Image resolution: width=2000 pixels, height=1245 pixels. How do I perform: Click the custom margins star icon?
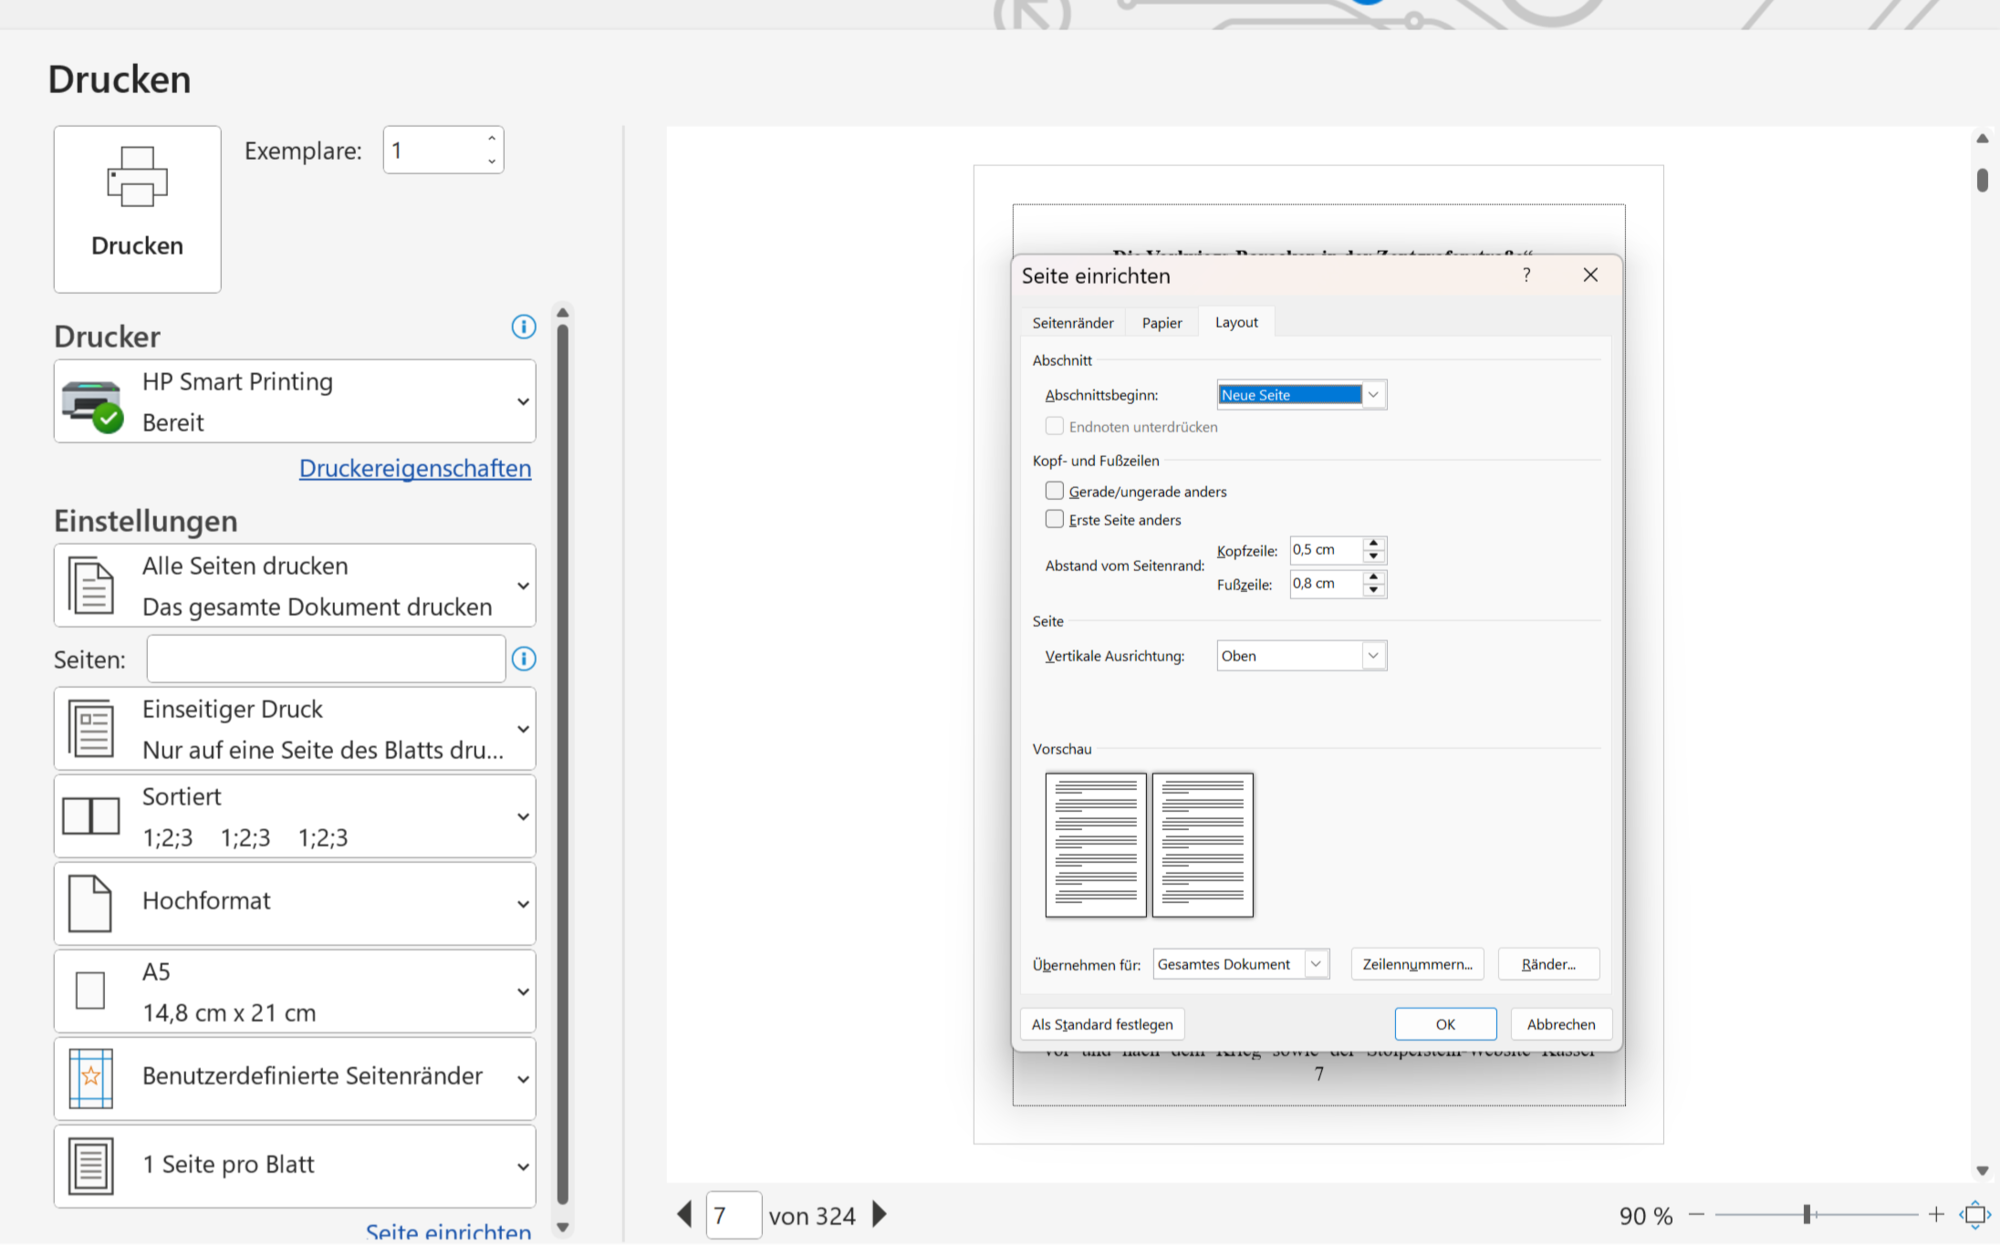point(91,1078)
